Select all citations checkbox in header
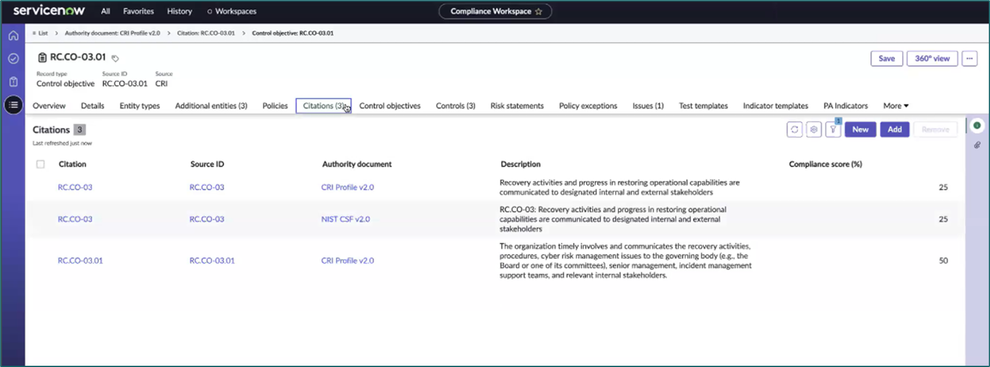 (40, 164)
